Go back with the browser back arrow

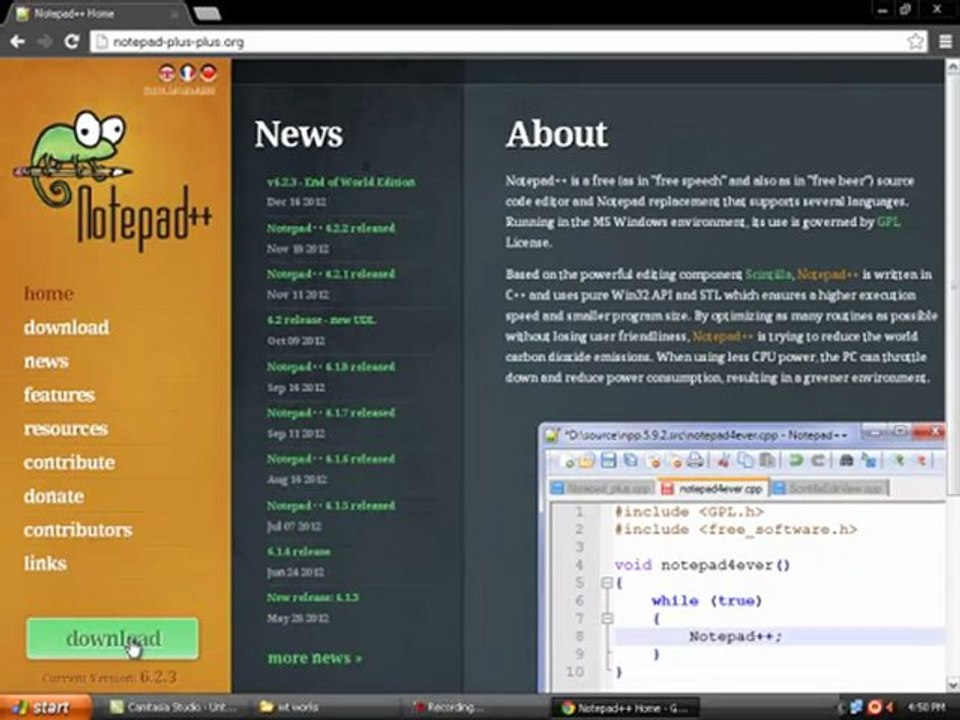click(x=18, y=42)
